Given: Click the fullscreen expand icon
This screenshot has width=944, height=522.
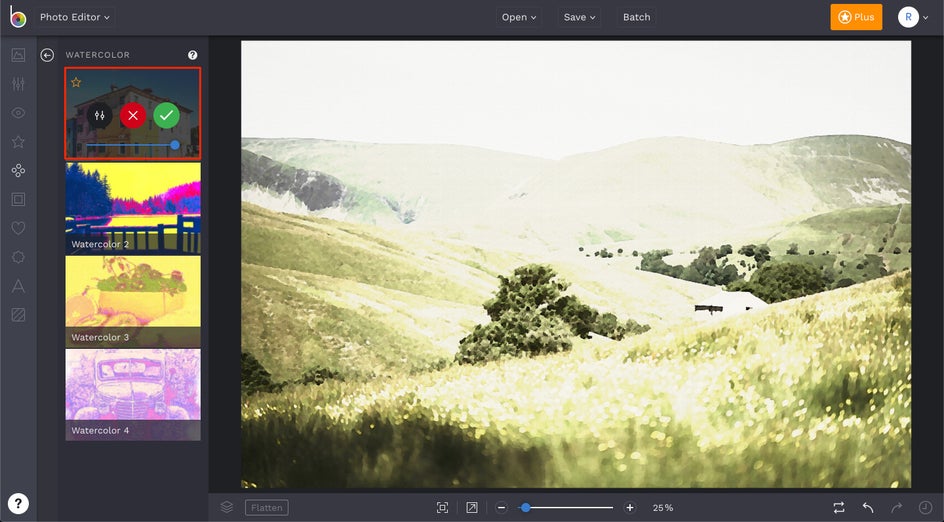Looking at the screenshot, I should pos(472,508).
